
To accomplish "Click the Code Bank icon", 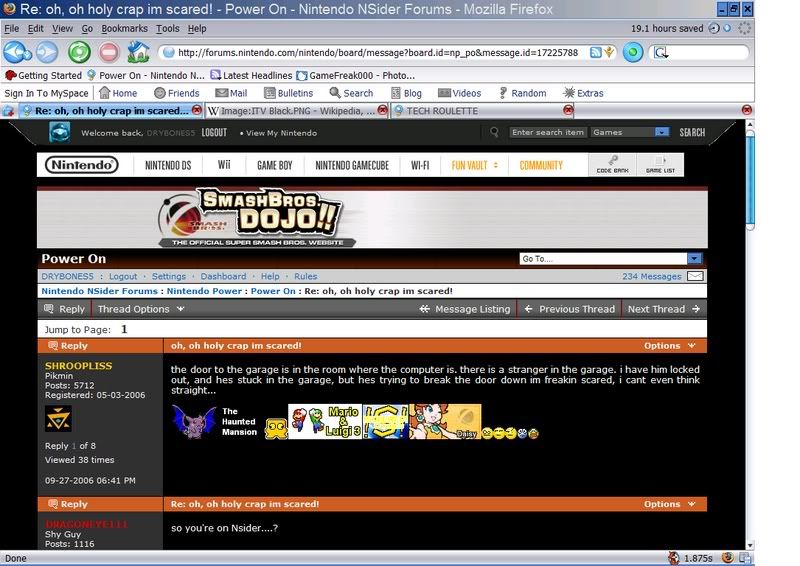I will [612, 164].
